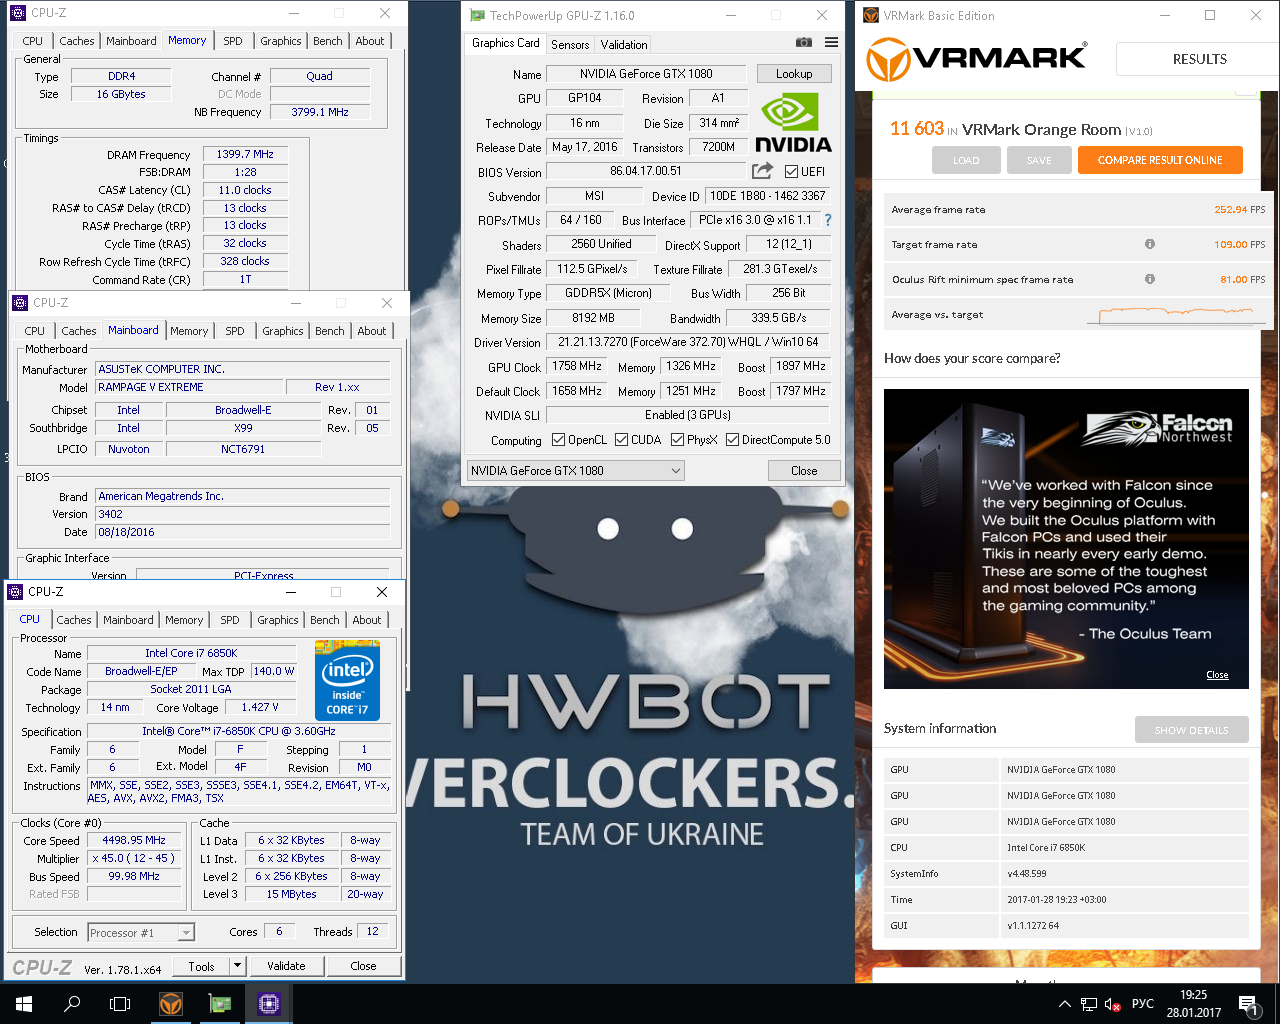This screenshot has height=1024, width=1280.
Task: Open Caches tab in CPU-Z processor window
Action: coord(74,620)
